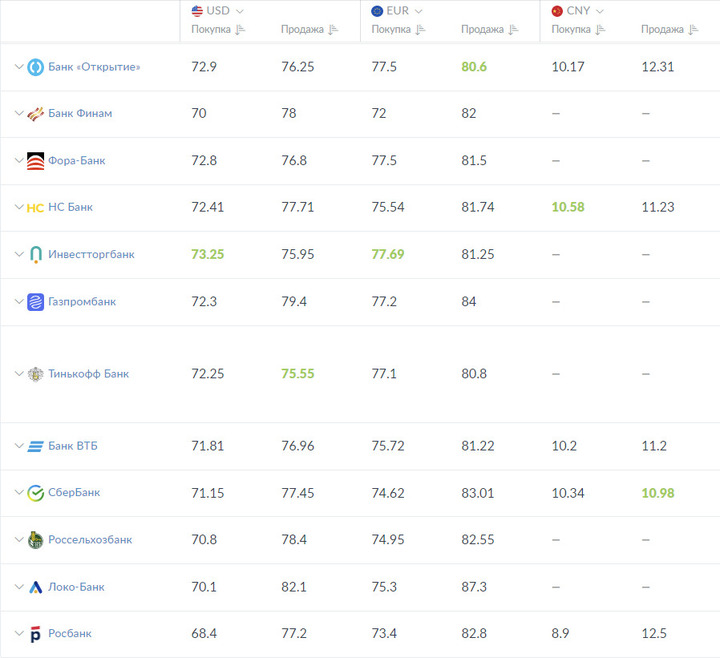
Task: Click the Fora-Bank red striped logo
Action: [35, 161]
